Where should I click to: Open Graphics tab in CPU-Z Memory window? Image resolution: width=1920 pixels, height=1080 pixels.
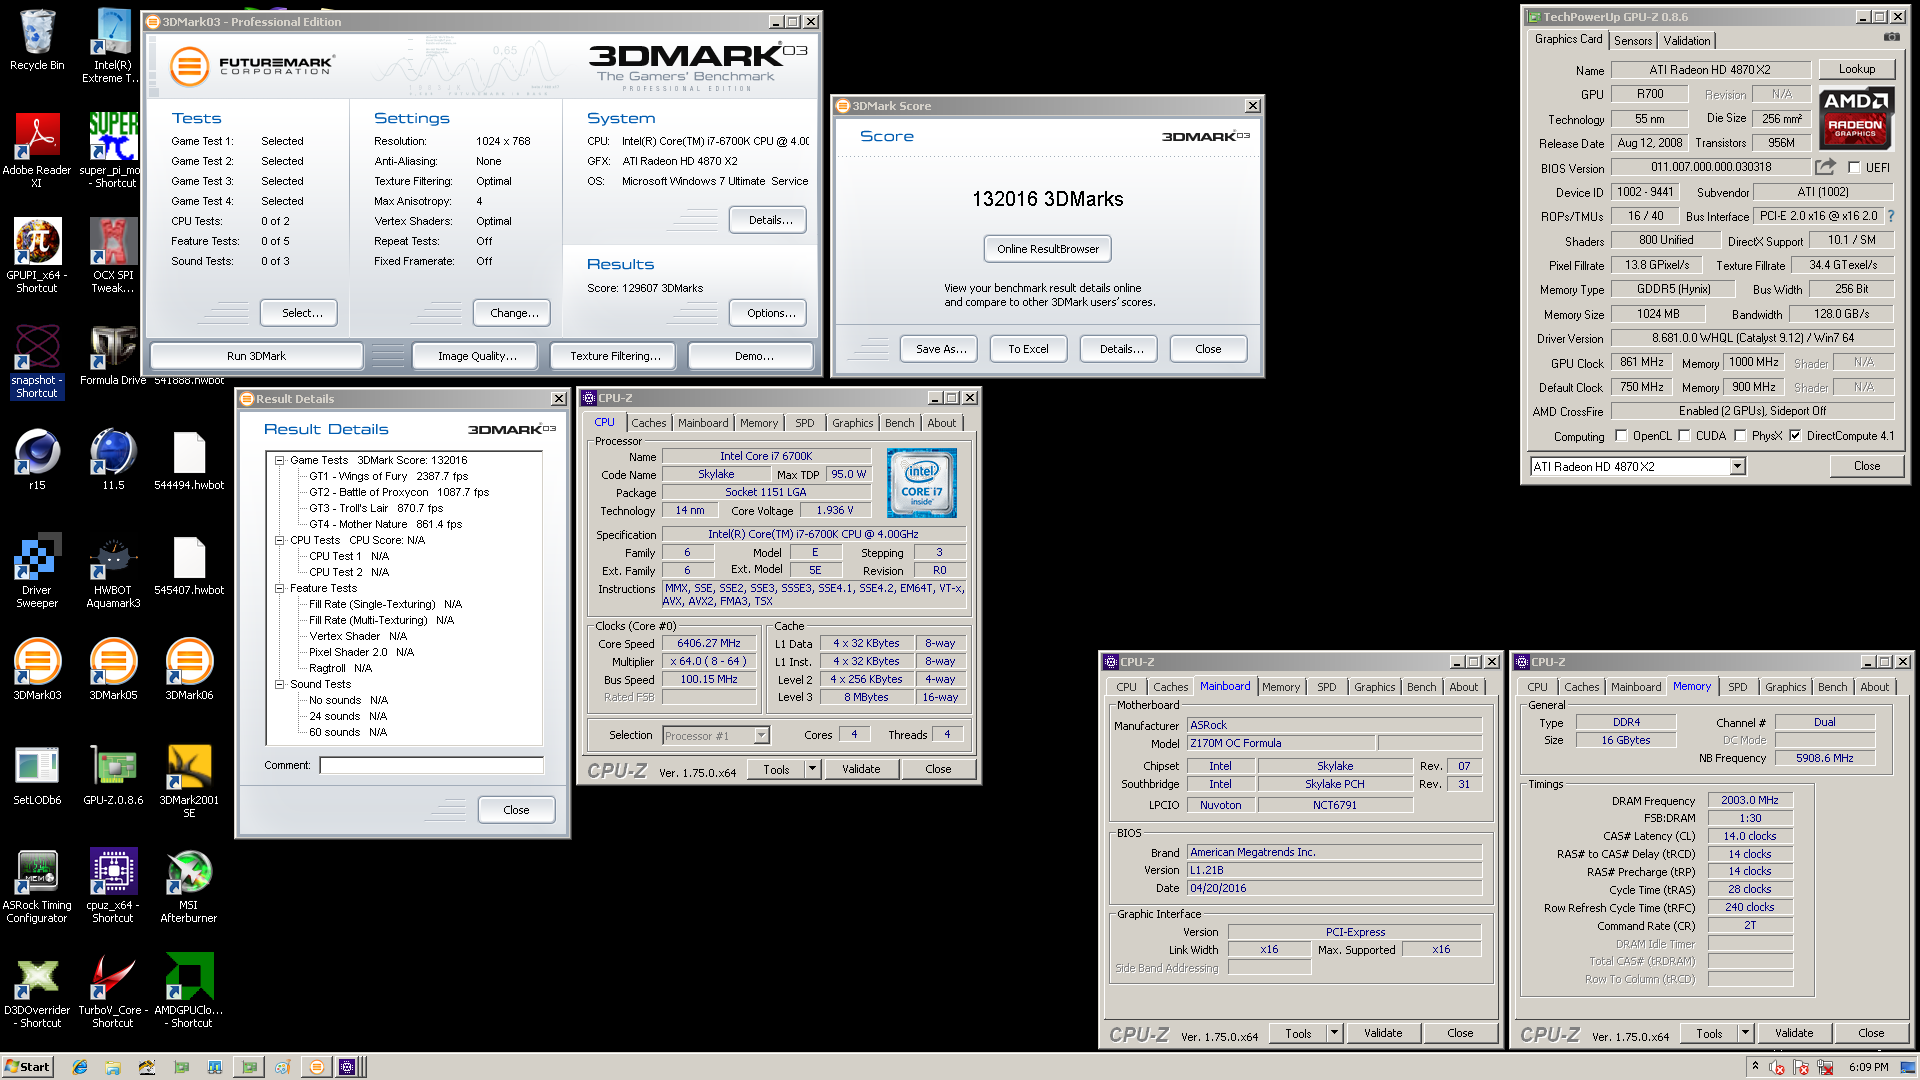[1786, 687]
